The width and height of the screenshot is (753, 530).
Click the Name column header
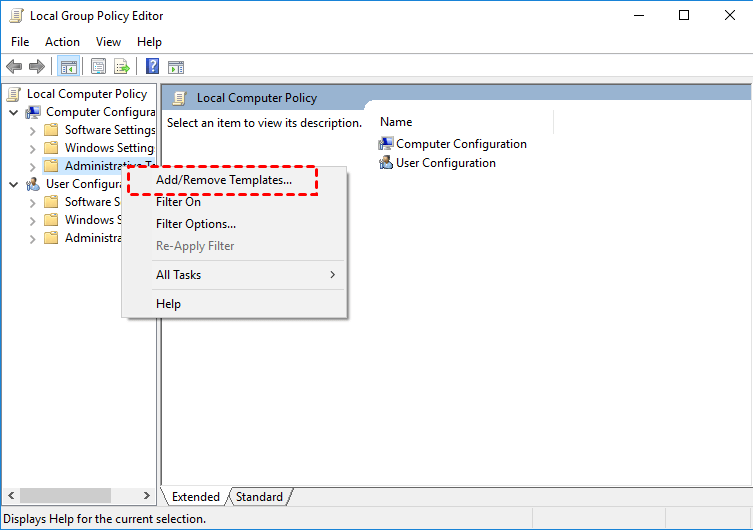click(465, 122)
